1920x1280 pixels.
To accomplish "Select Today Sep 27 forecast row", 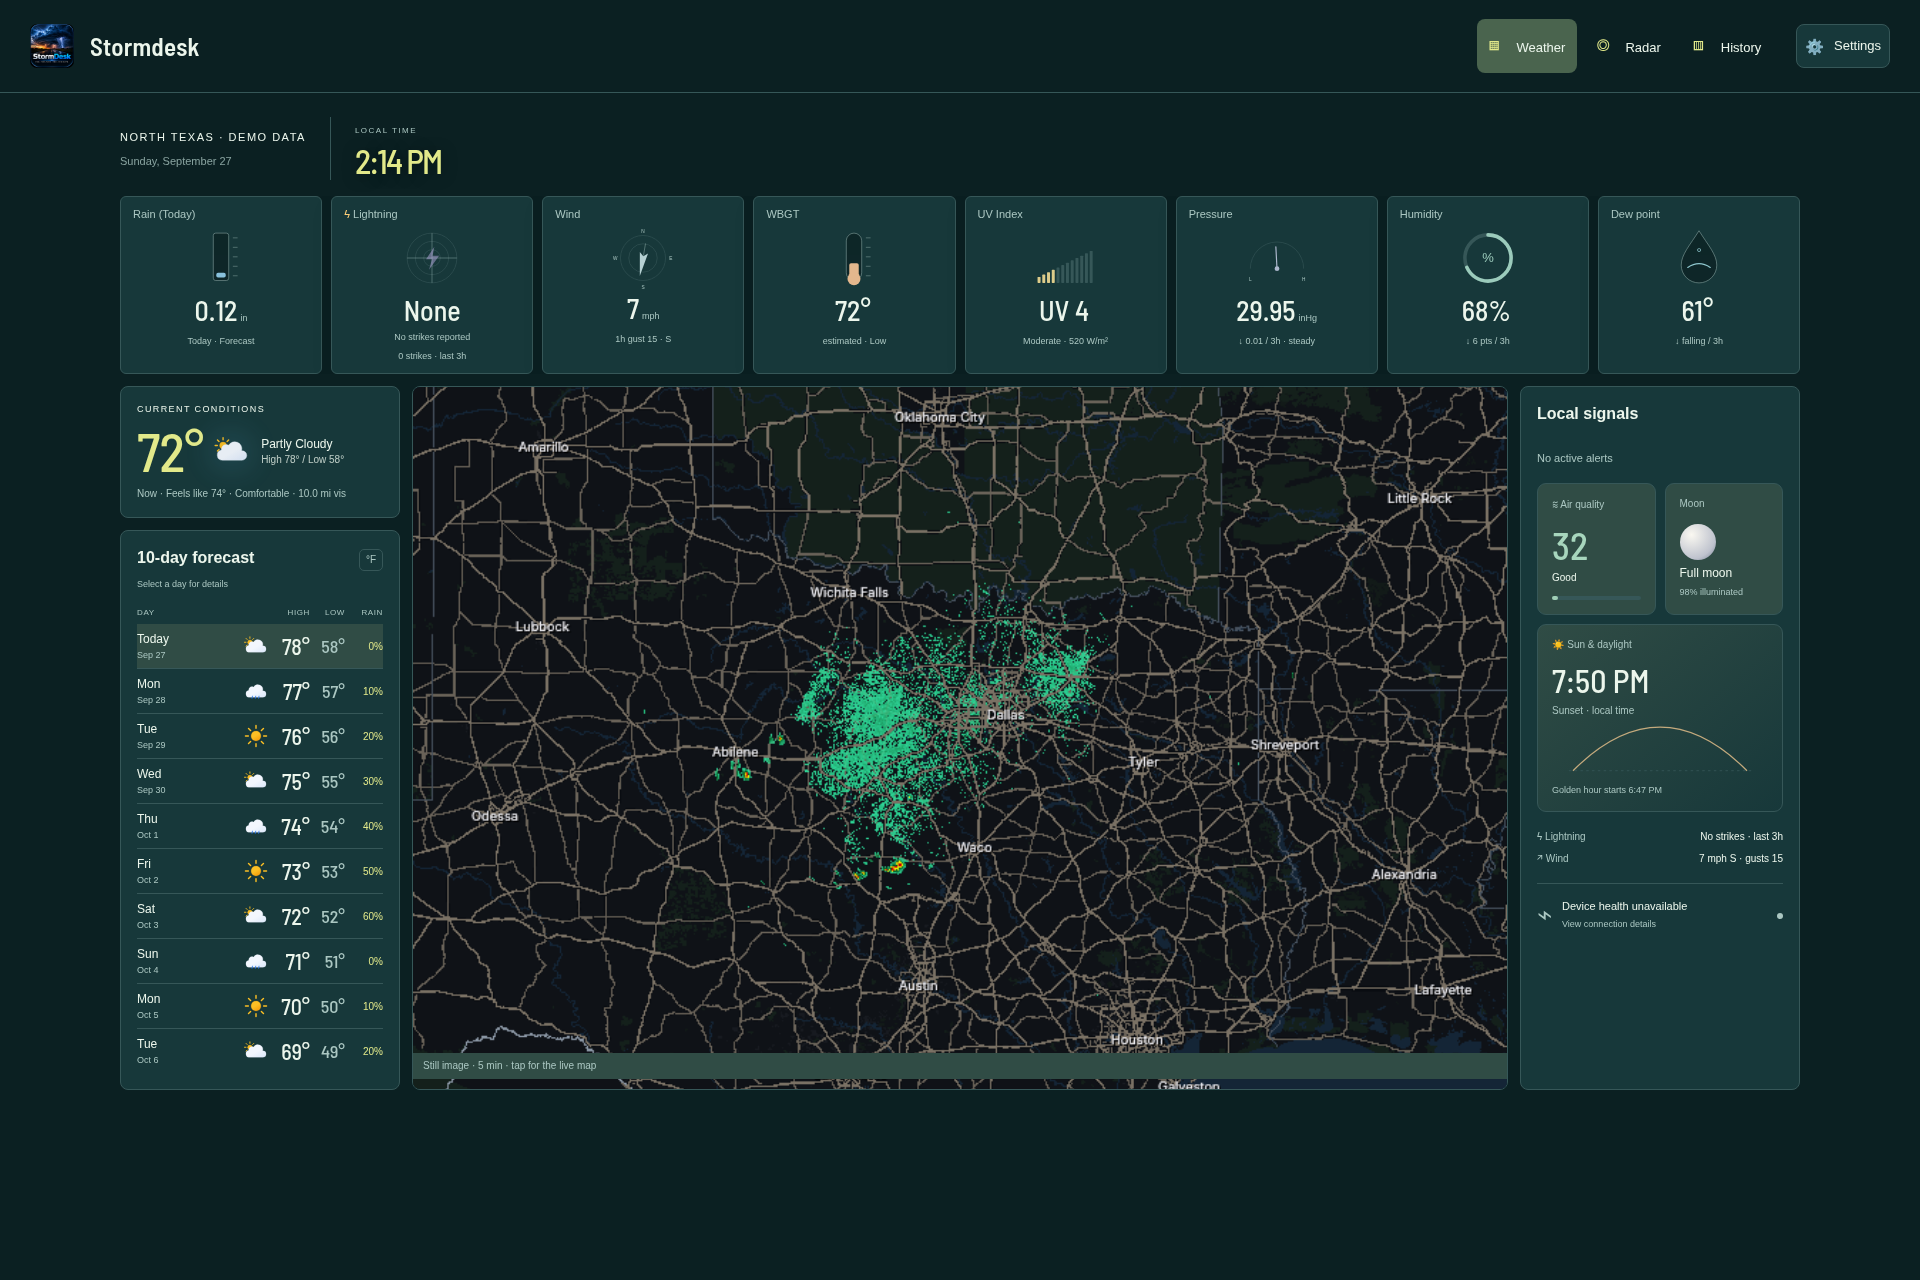I will (x=260, y=646).
